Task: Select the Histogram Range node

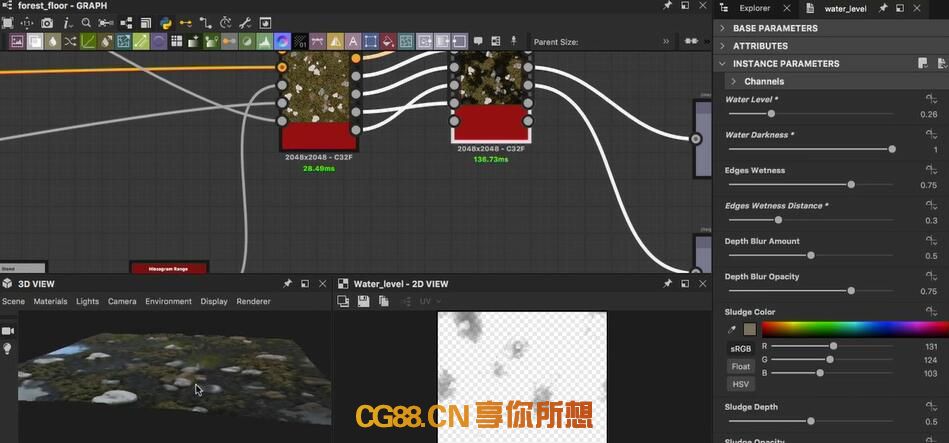Action: [x=169, y=267]
